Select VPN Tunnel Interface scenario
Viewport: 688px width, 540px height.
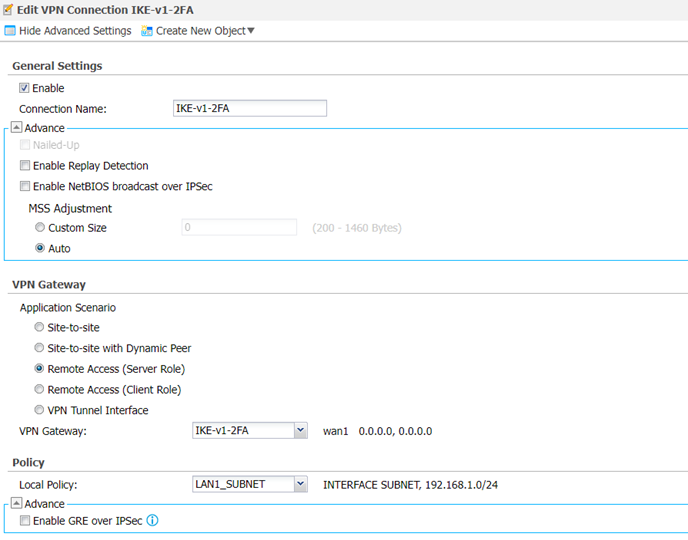click(x=40, y=410)
